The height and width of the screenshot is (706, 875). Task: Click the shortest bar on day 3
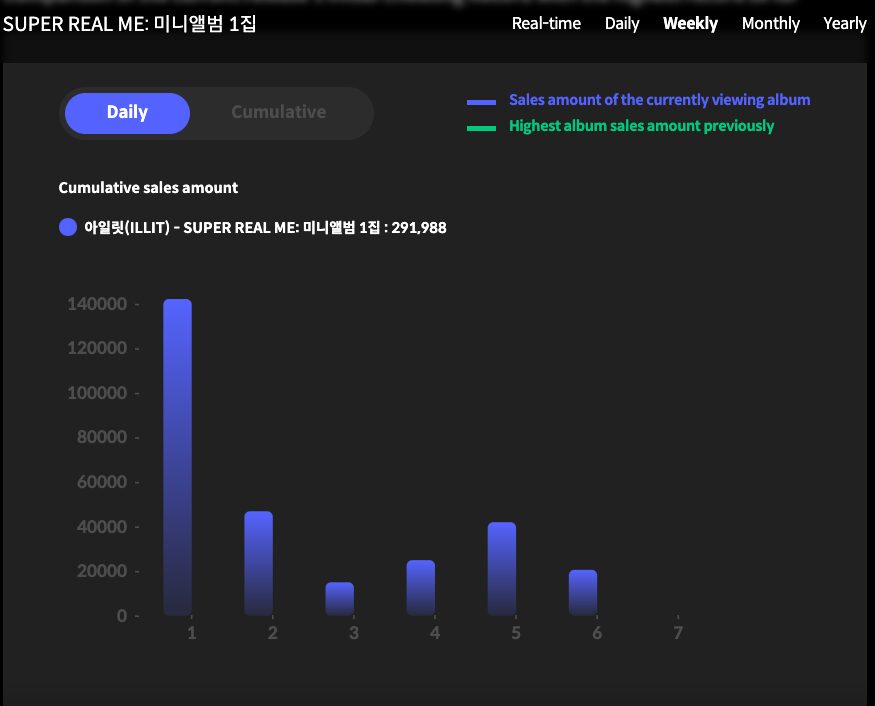pos(339,600)
